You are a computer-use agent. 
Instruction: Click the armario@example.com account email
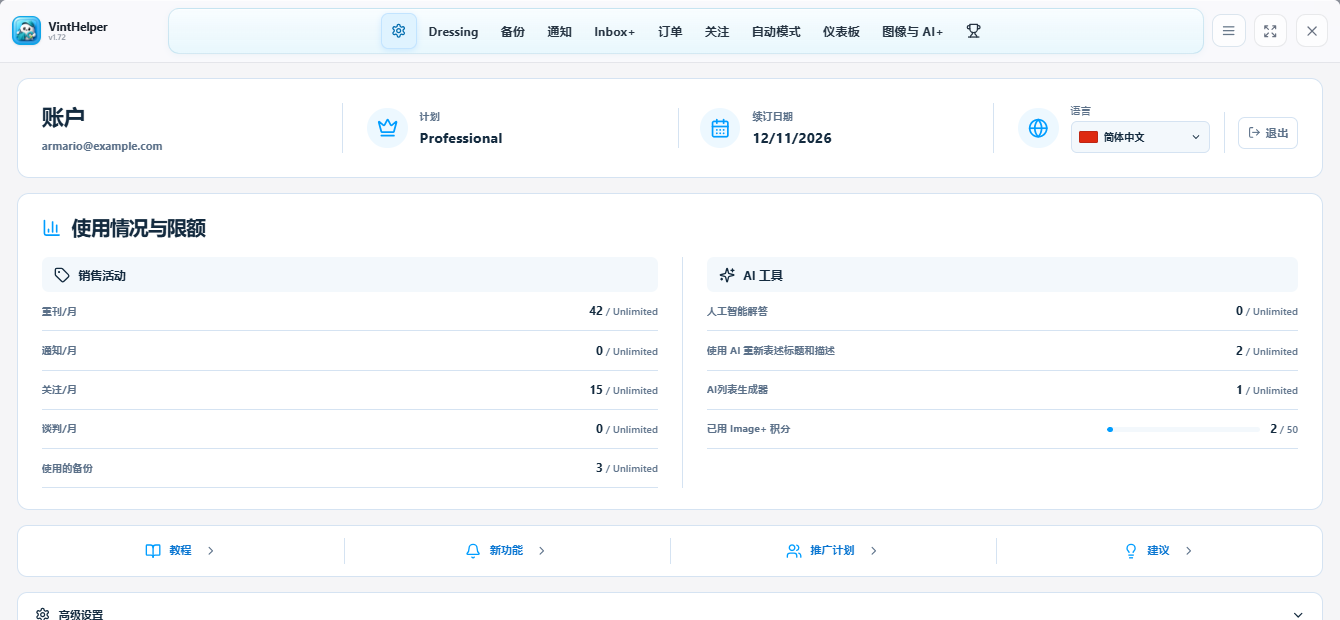102,146
